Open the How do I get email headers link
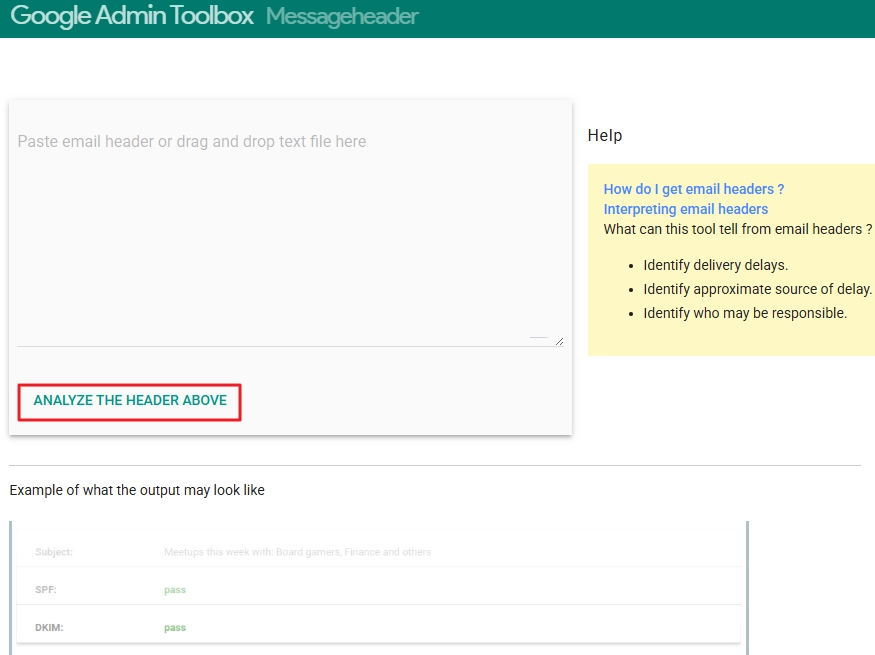The width and height of the screenshot is (875, 655). tap(694, 189)
